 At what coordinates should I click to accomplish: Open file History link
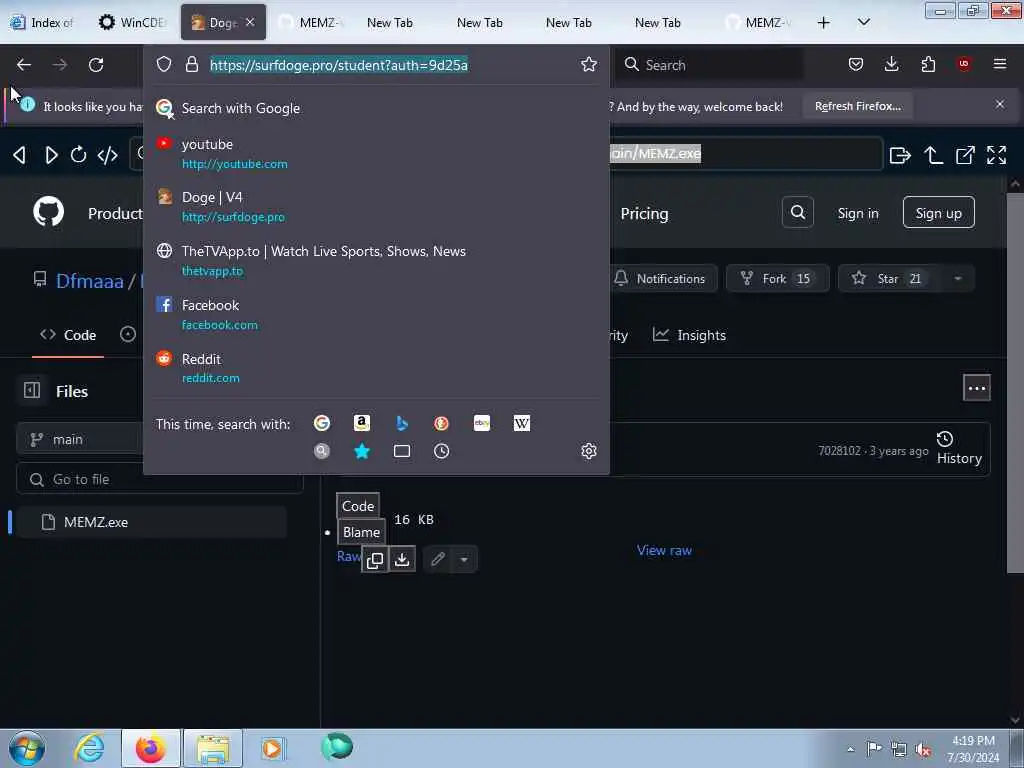959,449
